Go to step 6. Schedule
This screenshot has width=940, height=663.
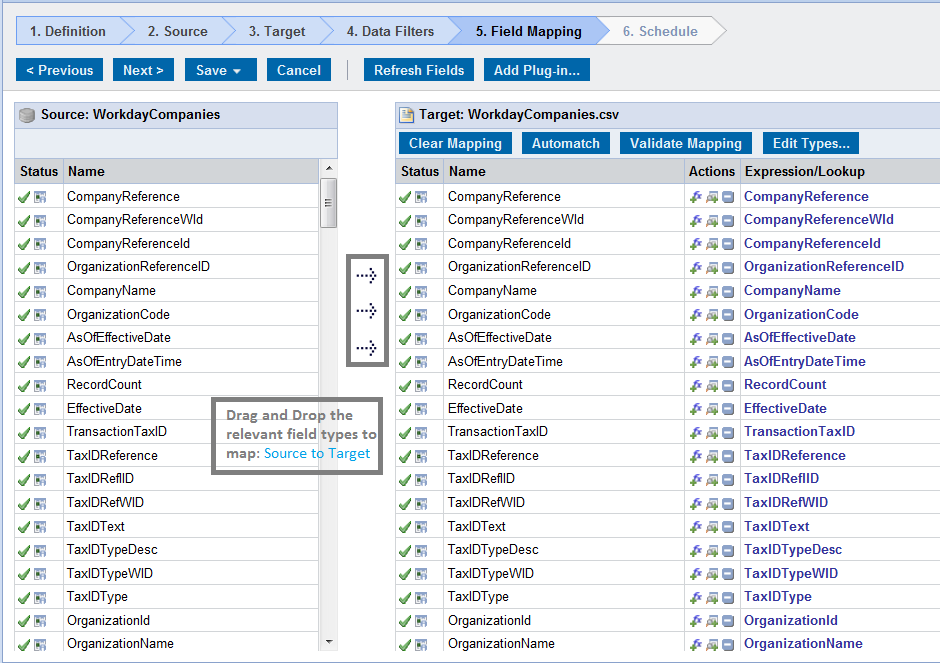pos(660,31)
